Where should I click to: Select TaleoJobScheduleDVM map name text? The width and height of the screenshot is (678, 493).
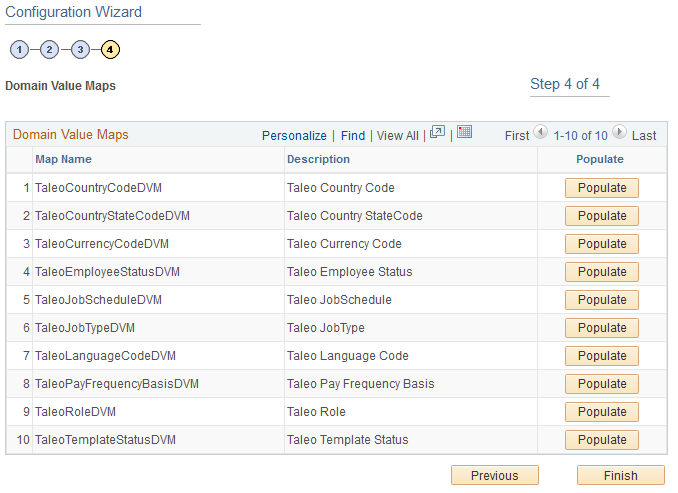99,300
